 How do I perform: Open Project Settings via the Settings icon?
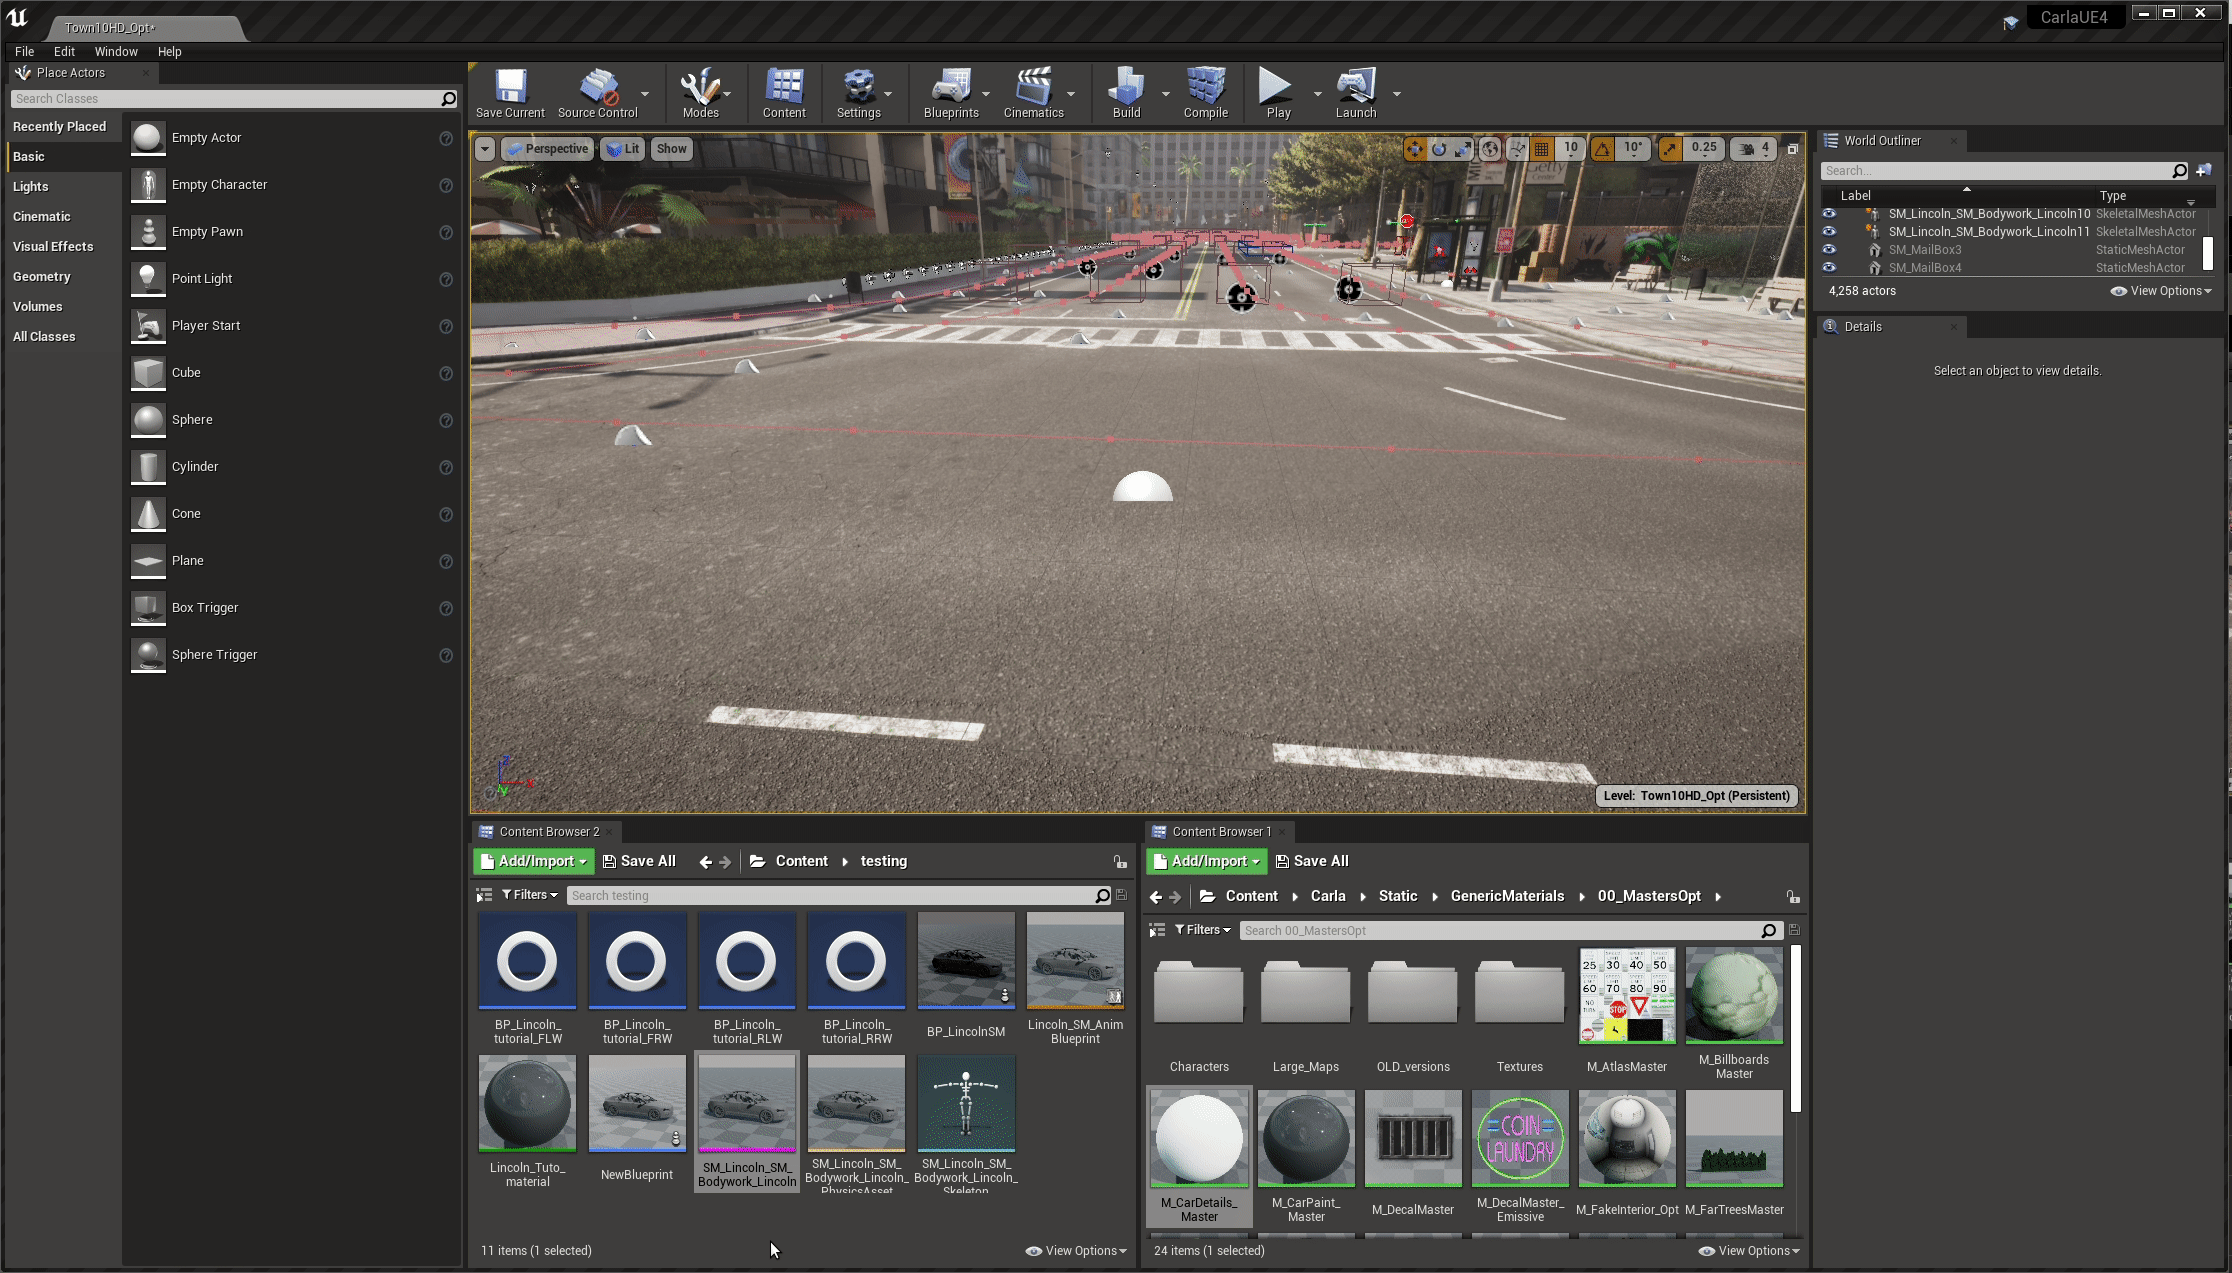[x=860, y=92]
